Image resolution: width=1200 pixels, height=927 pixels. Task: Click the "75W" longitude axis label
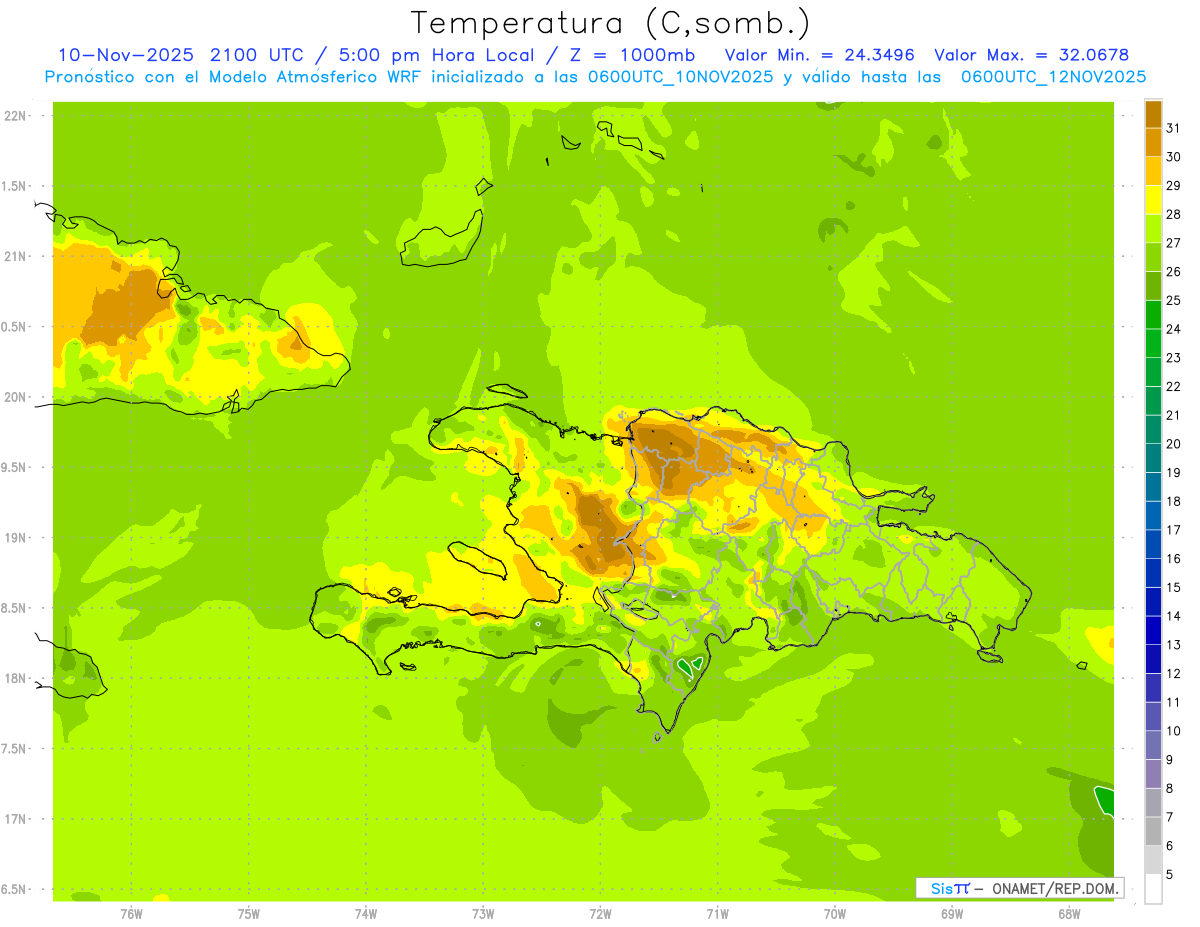(249, 914)
